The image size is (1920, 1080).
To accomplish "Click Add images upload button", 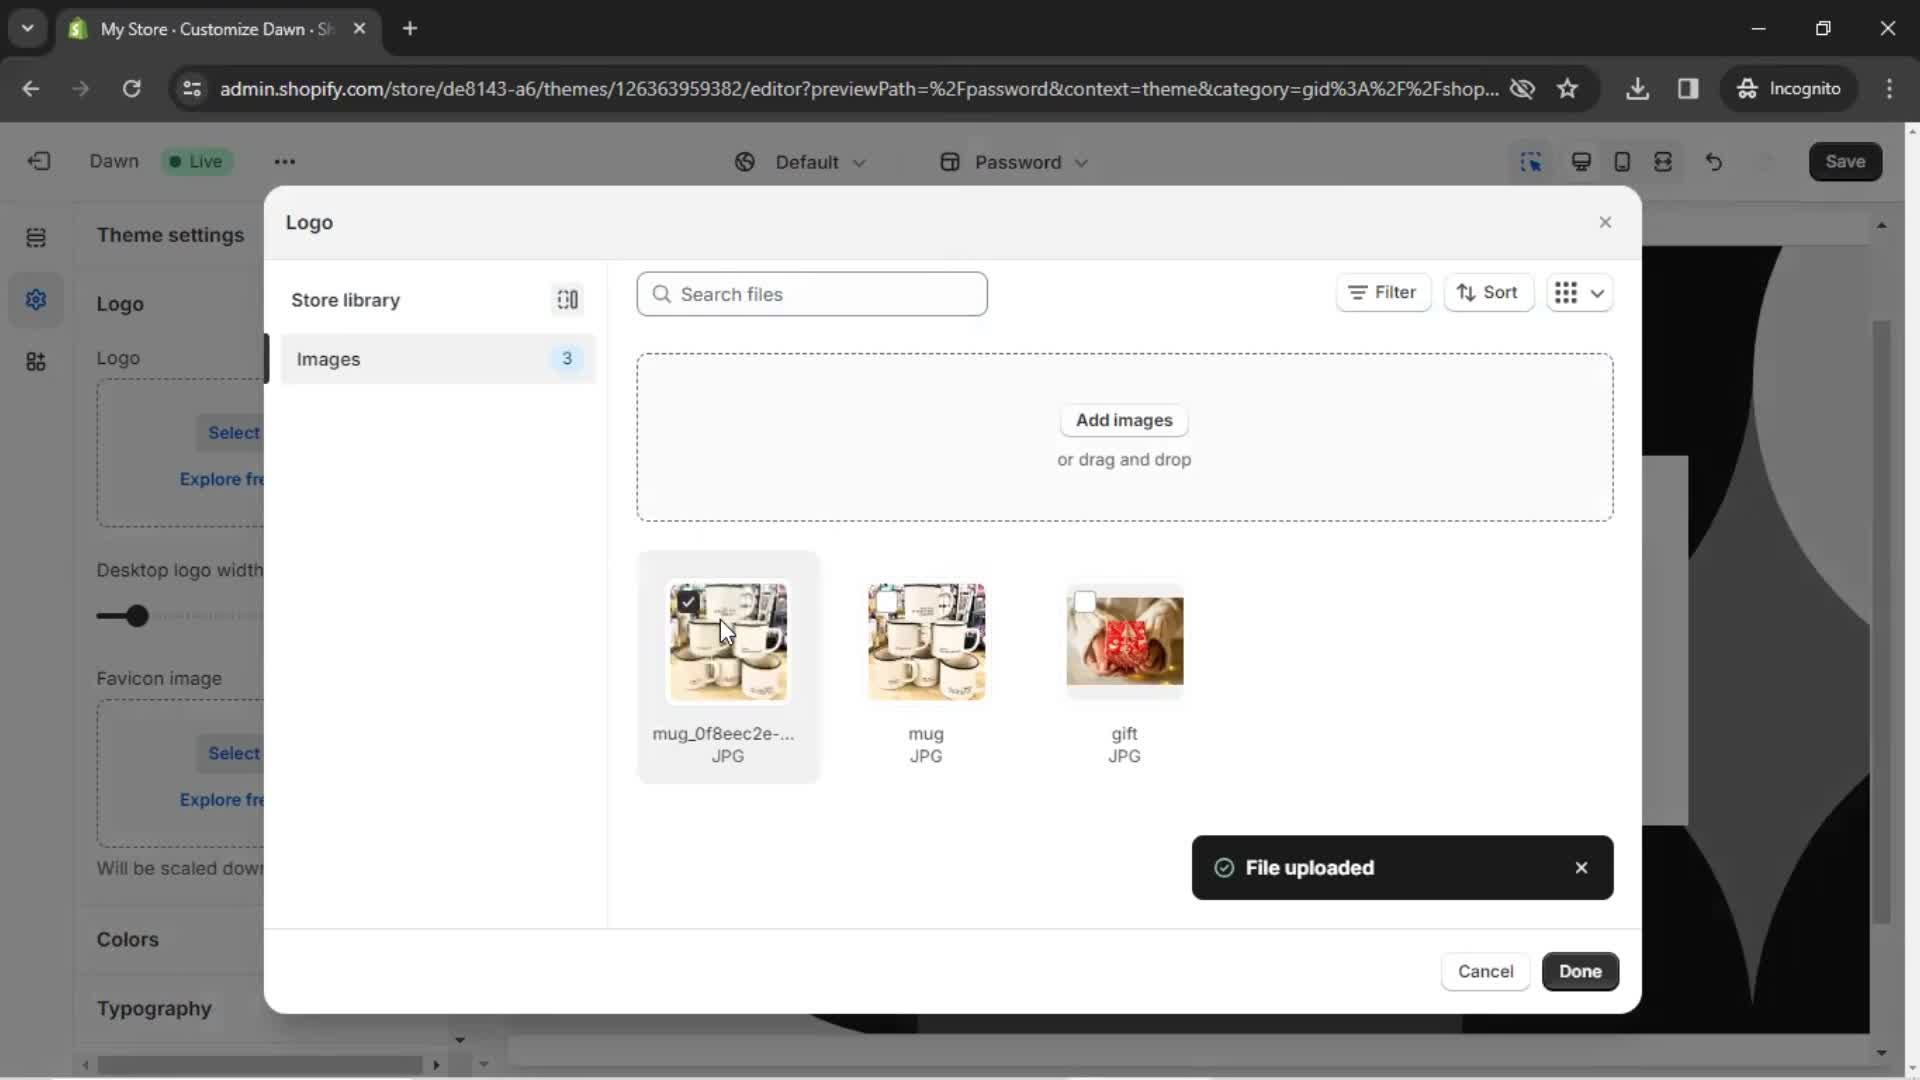I will pos(1125,419).
